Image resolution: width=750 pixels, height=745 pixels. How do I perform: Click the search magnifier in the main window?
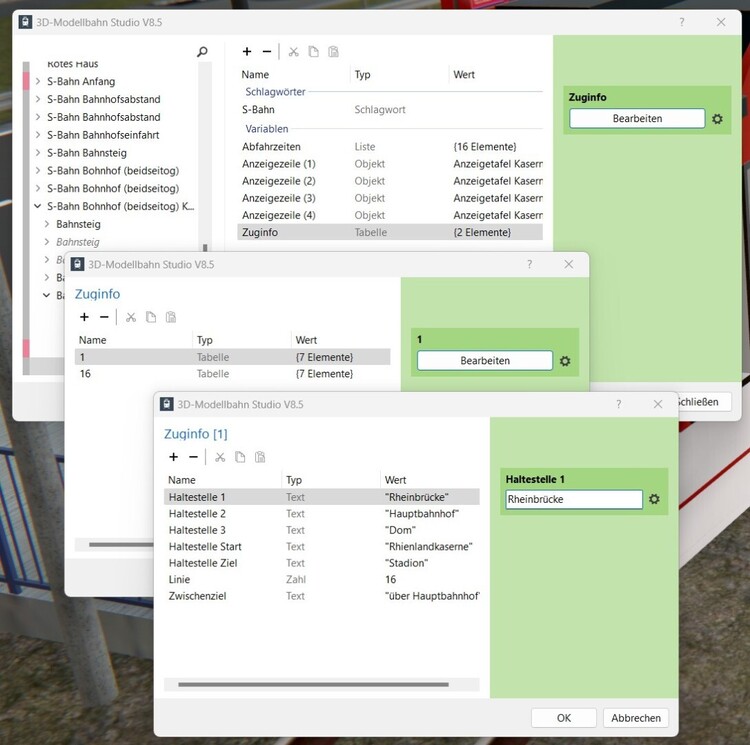pyautogui.click(x=202, y=52)
